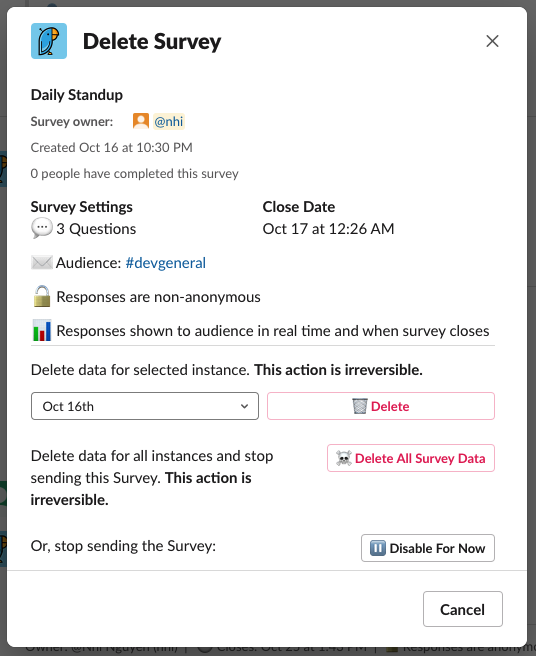This screenshot has height=656, width=536.
Task: Close the Delete Survey dialog
Action: click(x=492, y=41)
